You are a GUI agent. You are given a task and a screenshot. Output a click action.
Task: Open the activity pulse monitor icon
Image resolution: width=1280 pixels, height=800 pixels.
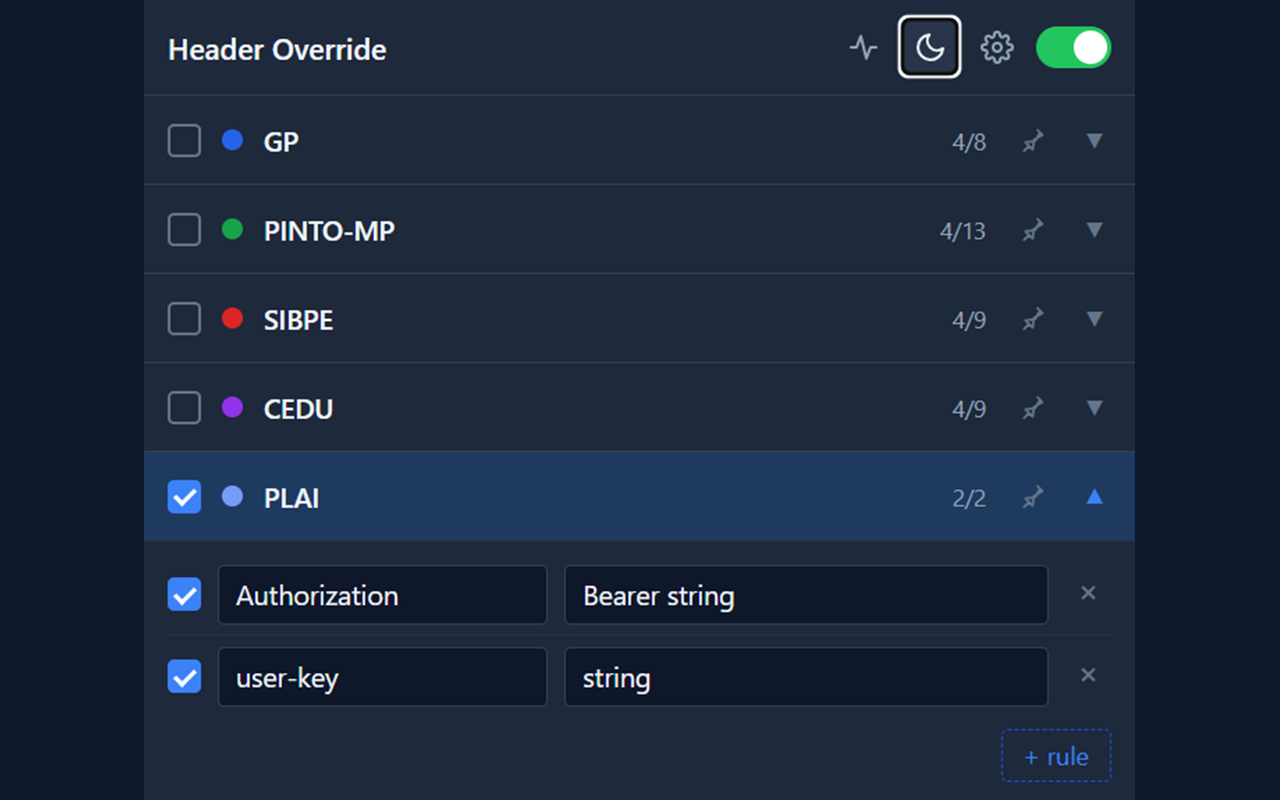click(863, 47)
